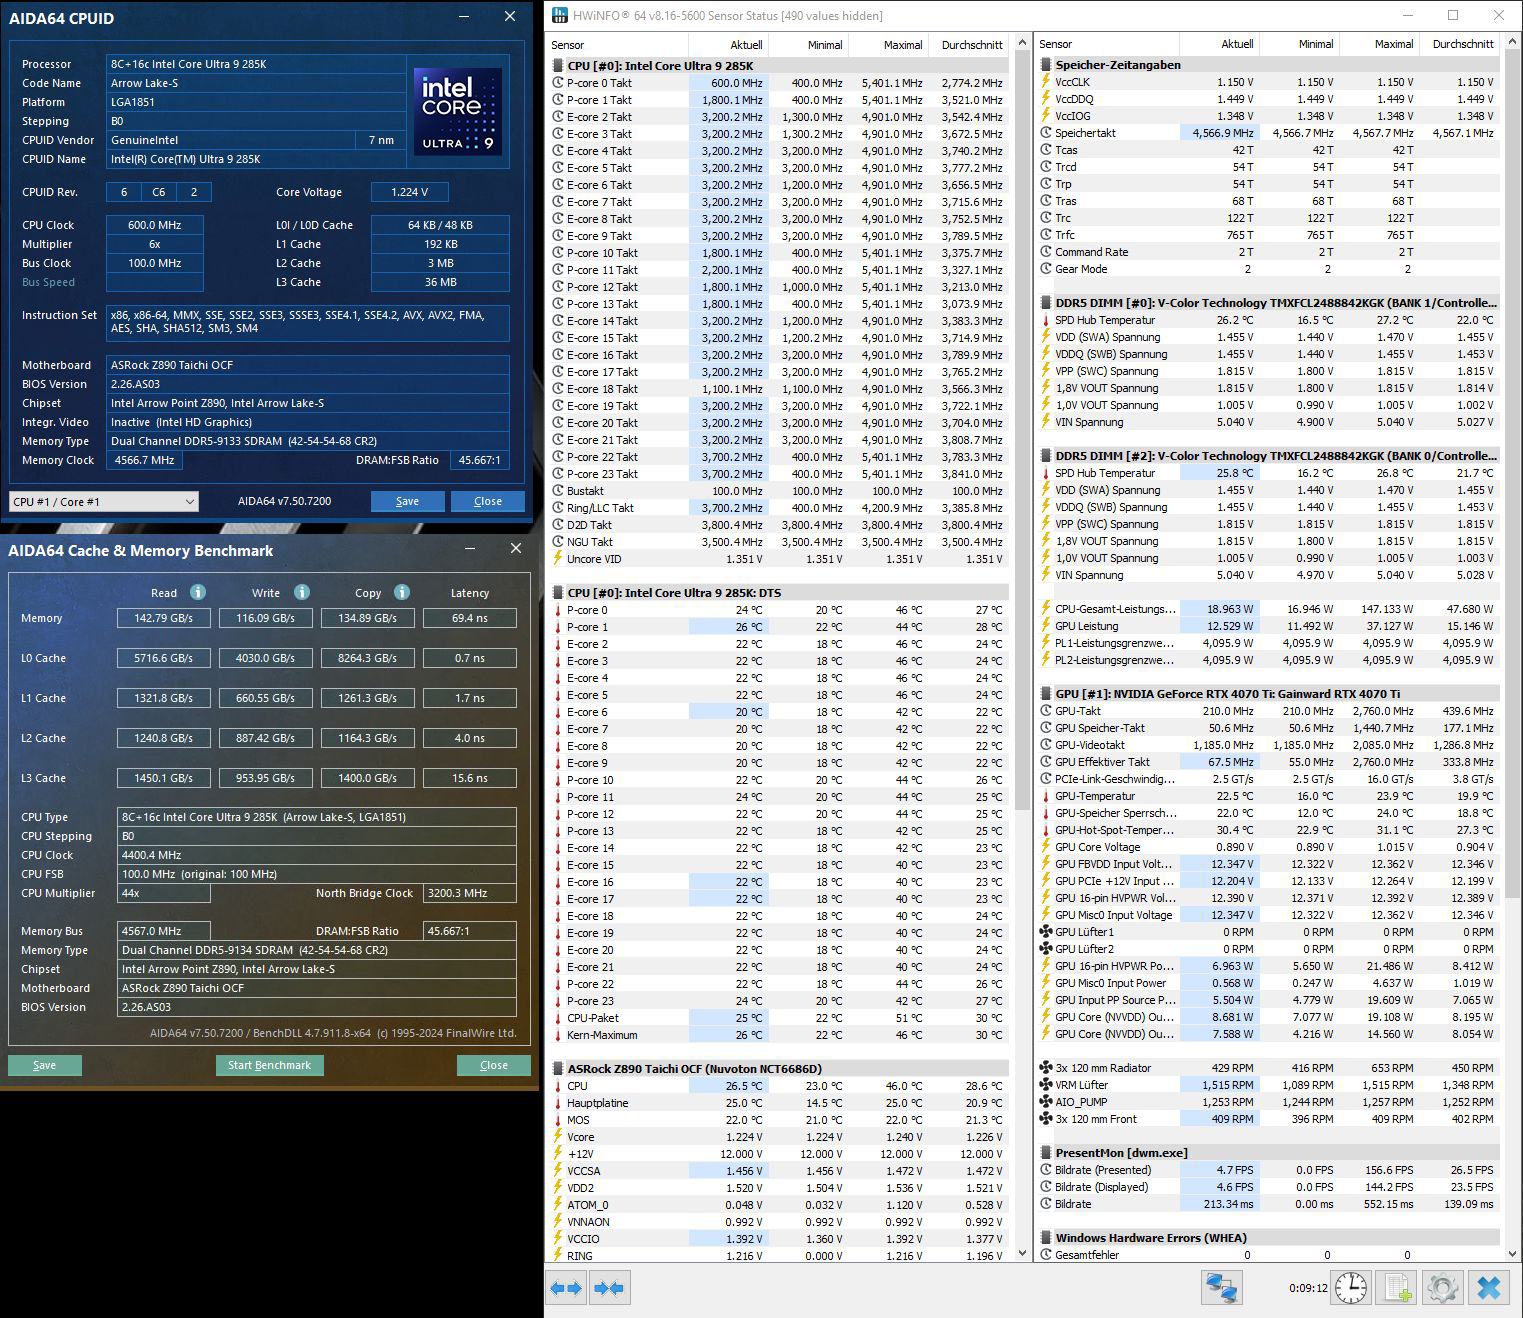Click thermometer icon beside Hauptplatine row

[x=558, y=1103]
